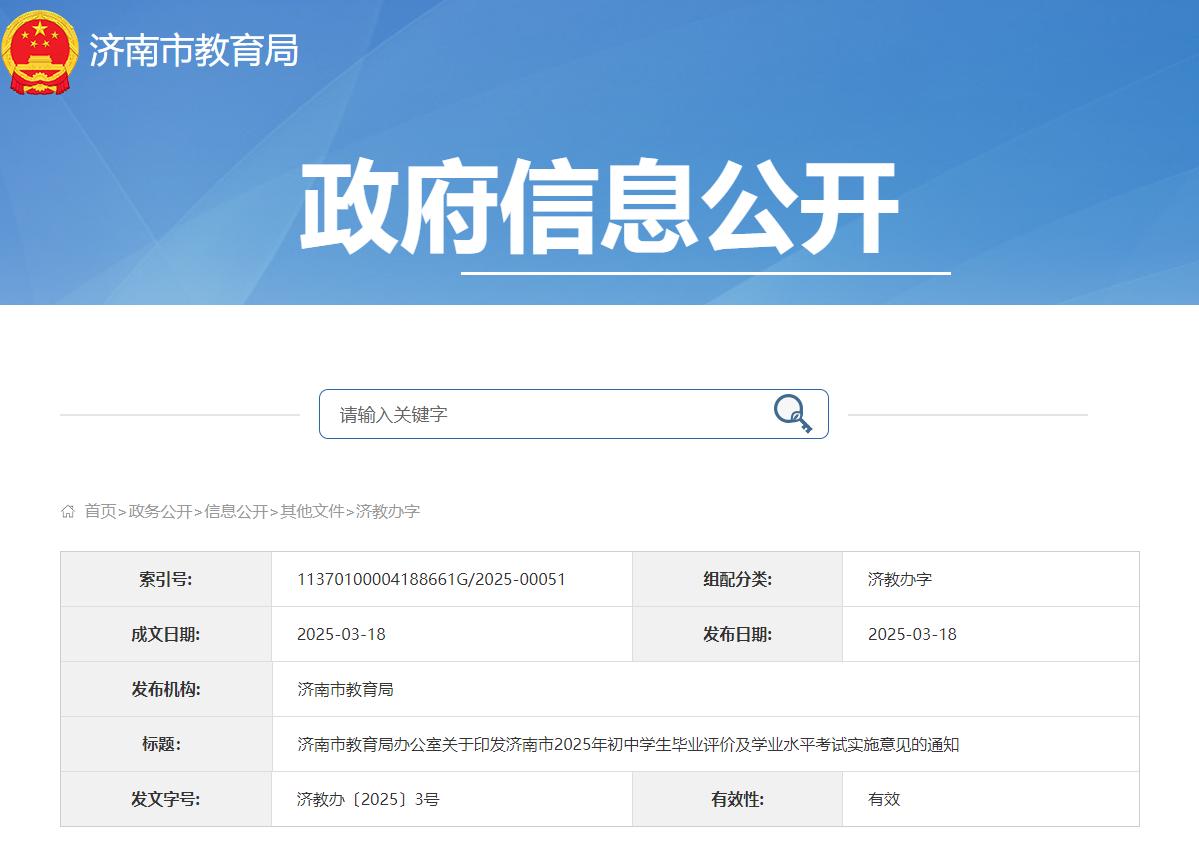Open 首页 breadcrumb link
Viewport: 1199px width, 844px height.
100,511
